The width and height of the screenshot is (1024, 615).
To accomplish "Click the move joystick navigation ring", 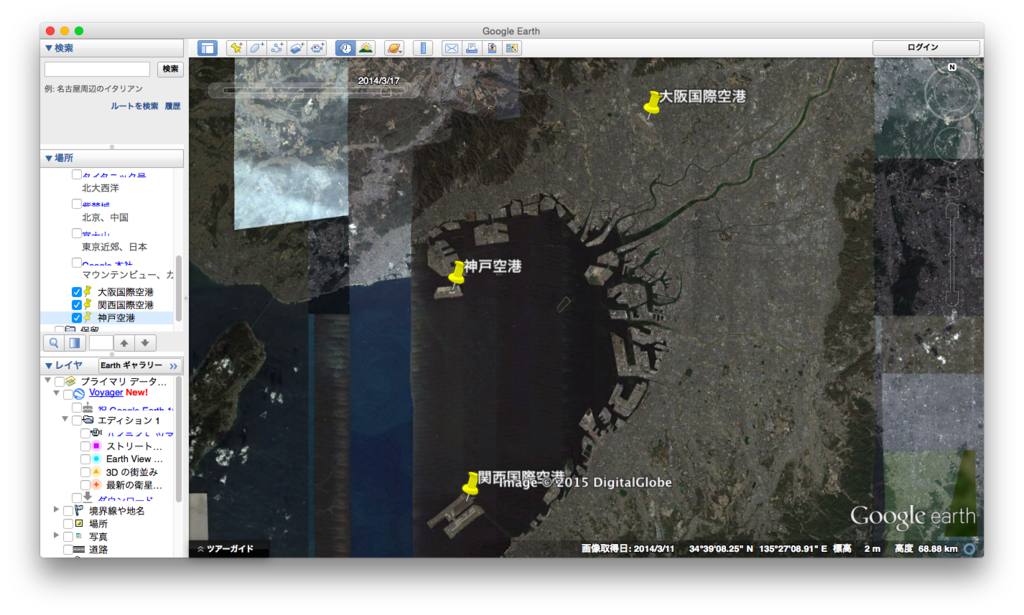I will (952, 144).
